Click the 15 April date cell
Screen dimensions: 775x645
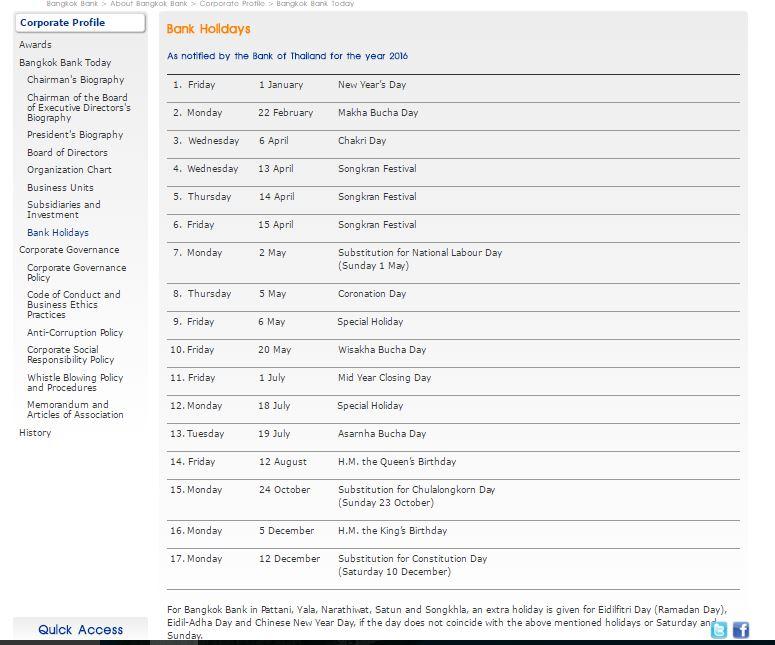pyautogui.click(x=276, y=225)
